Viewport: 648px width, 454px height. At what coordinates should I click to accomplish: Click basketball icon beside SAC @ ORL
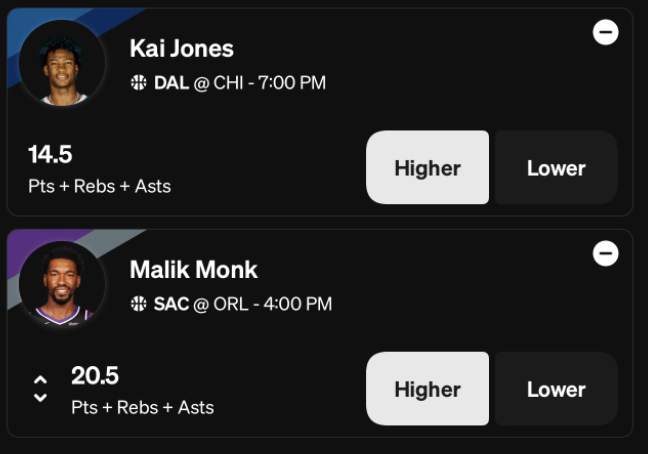pyautogui.click(x=138, y=304)
